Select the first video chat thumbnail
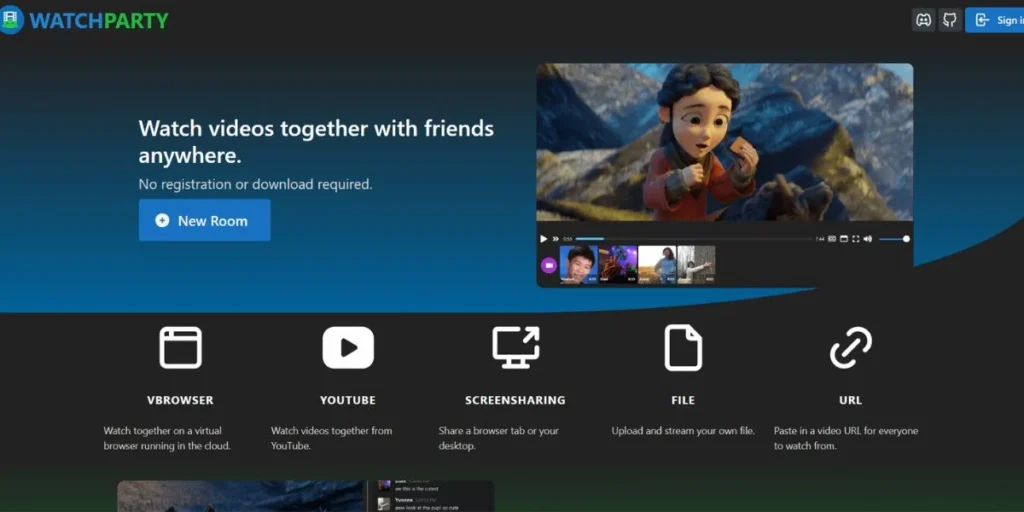The image size is (1024, 512). click(579, 264)
